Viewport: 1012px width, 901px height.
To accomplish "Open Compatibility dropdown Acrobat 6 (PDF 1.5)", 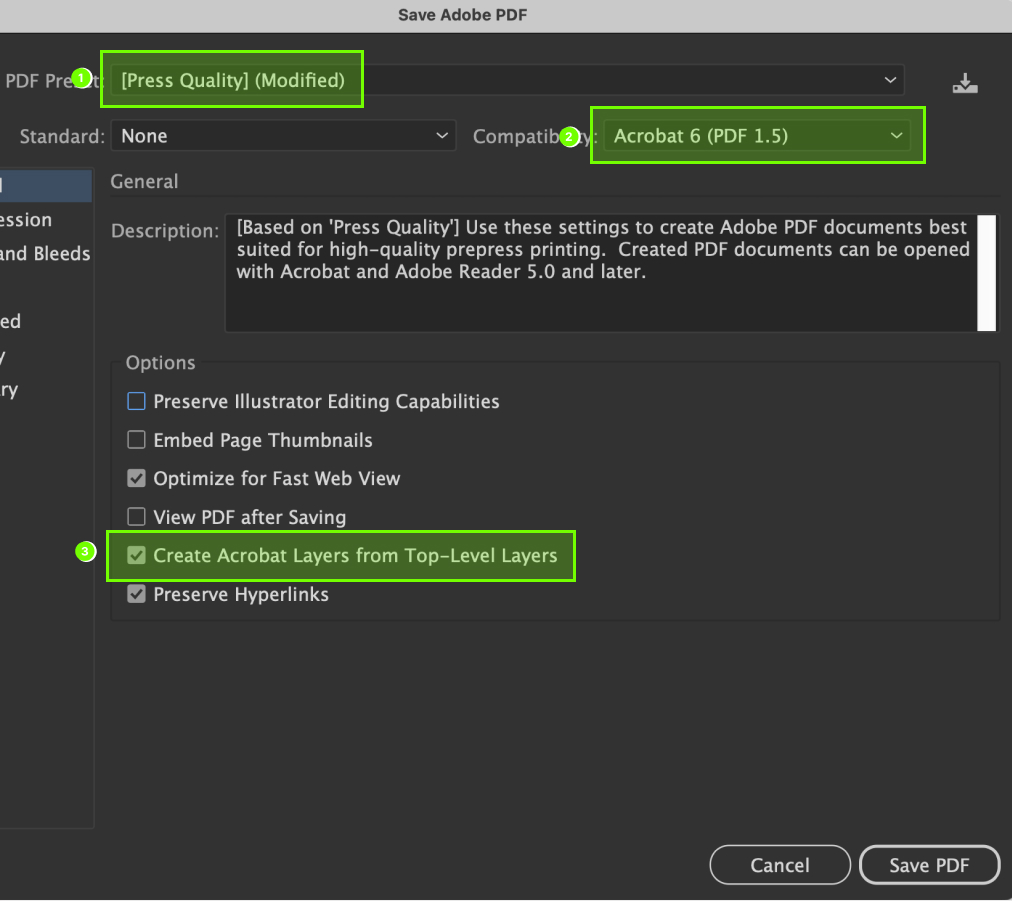I will pyautogui.click(x=757, y=136).
